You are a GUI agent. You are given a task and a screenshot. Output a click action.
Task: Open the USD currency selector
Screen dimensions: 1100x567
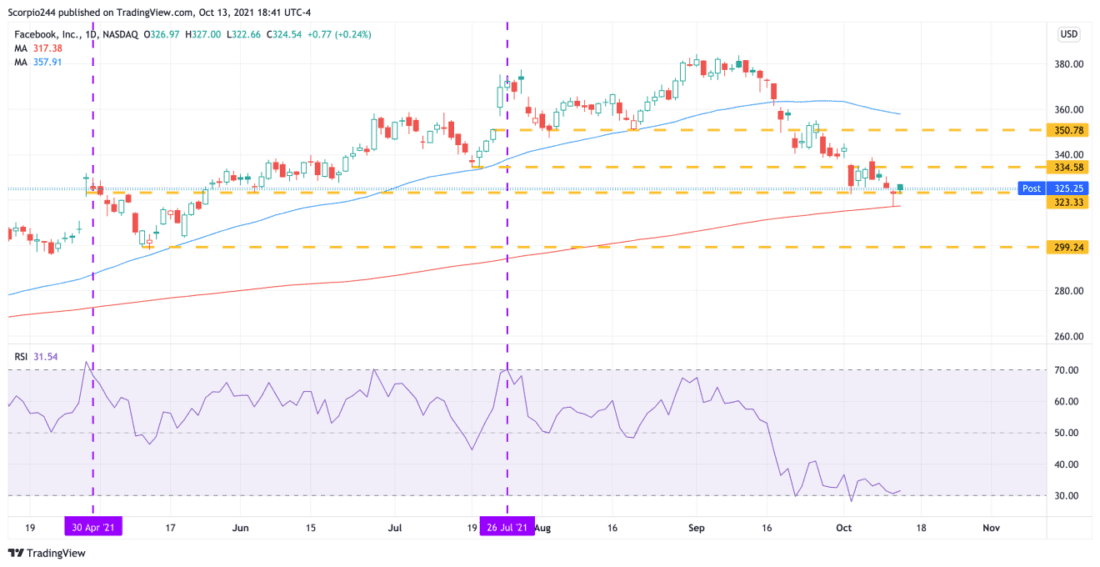pos(1069,34)
